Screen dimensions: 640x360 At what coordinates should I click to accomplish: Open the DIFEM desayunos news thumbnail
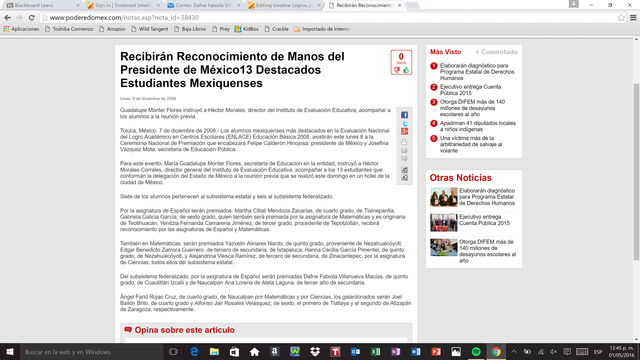443,247
